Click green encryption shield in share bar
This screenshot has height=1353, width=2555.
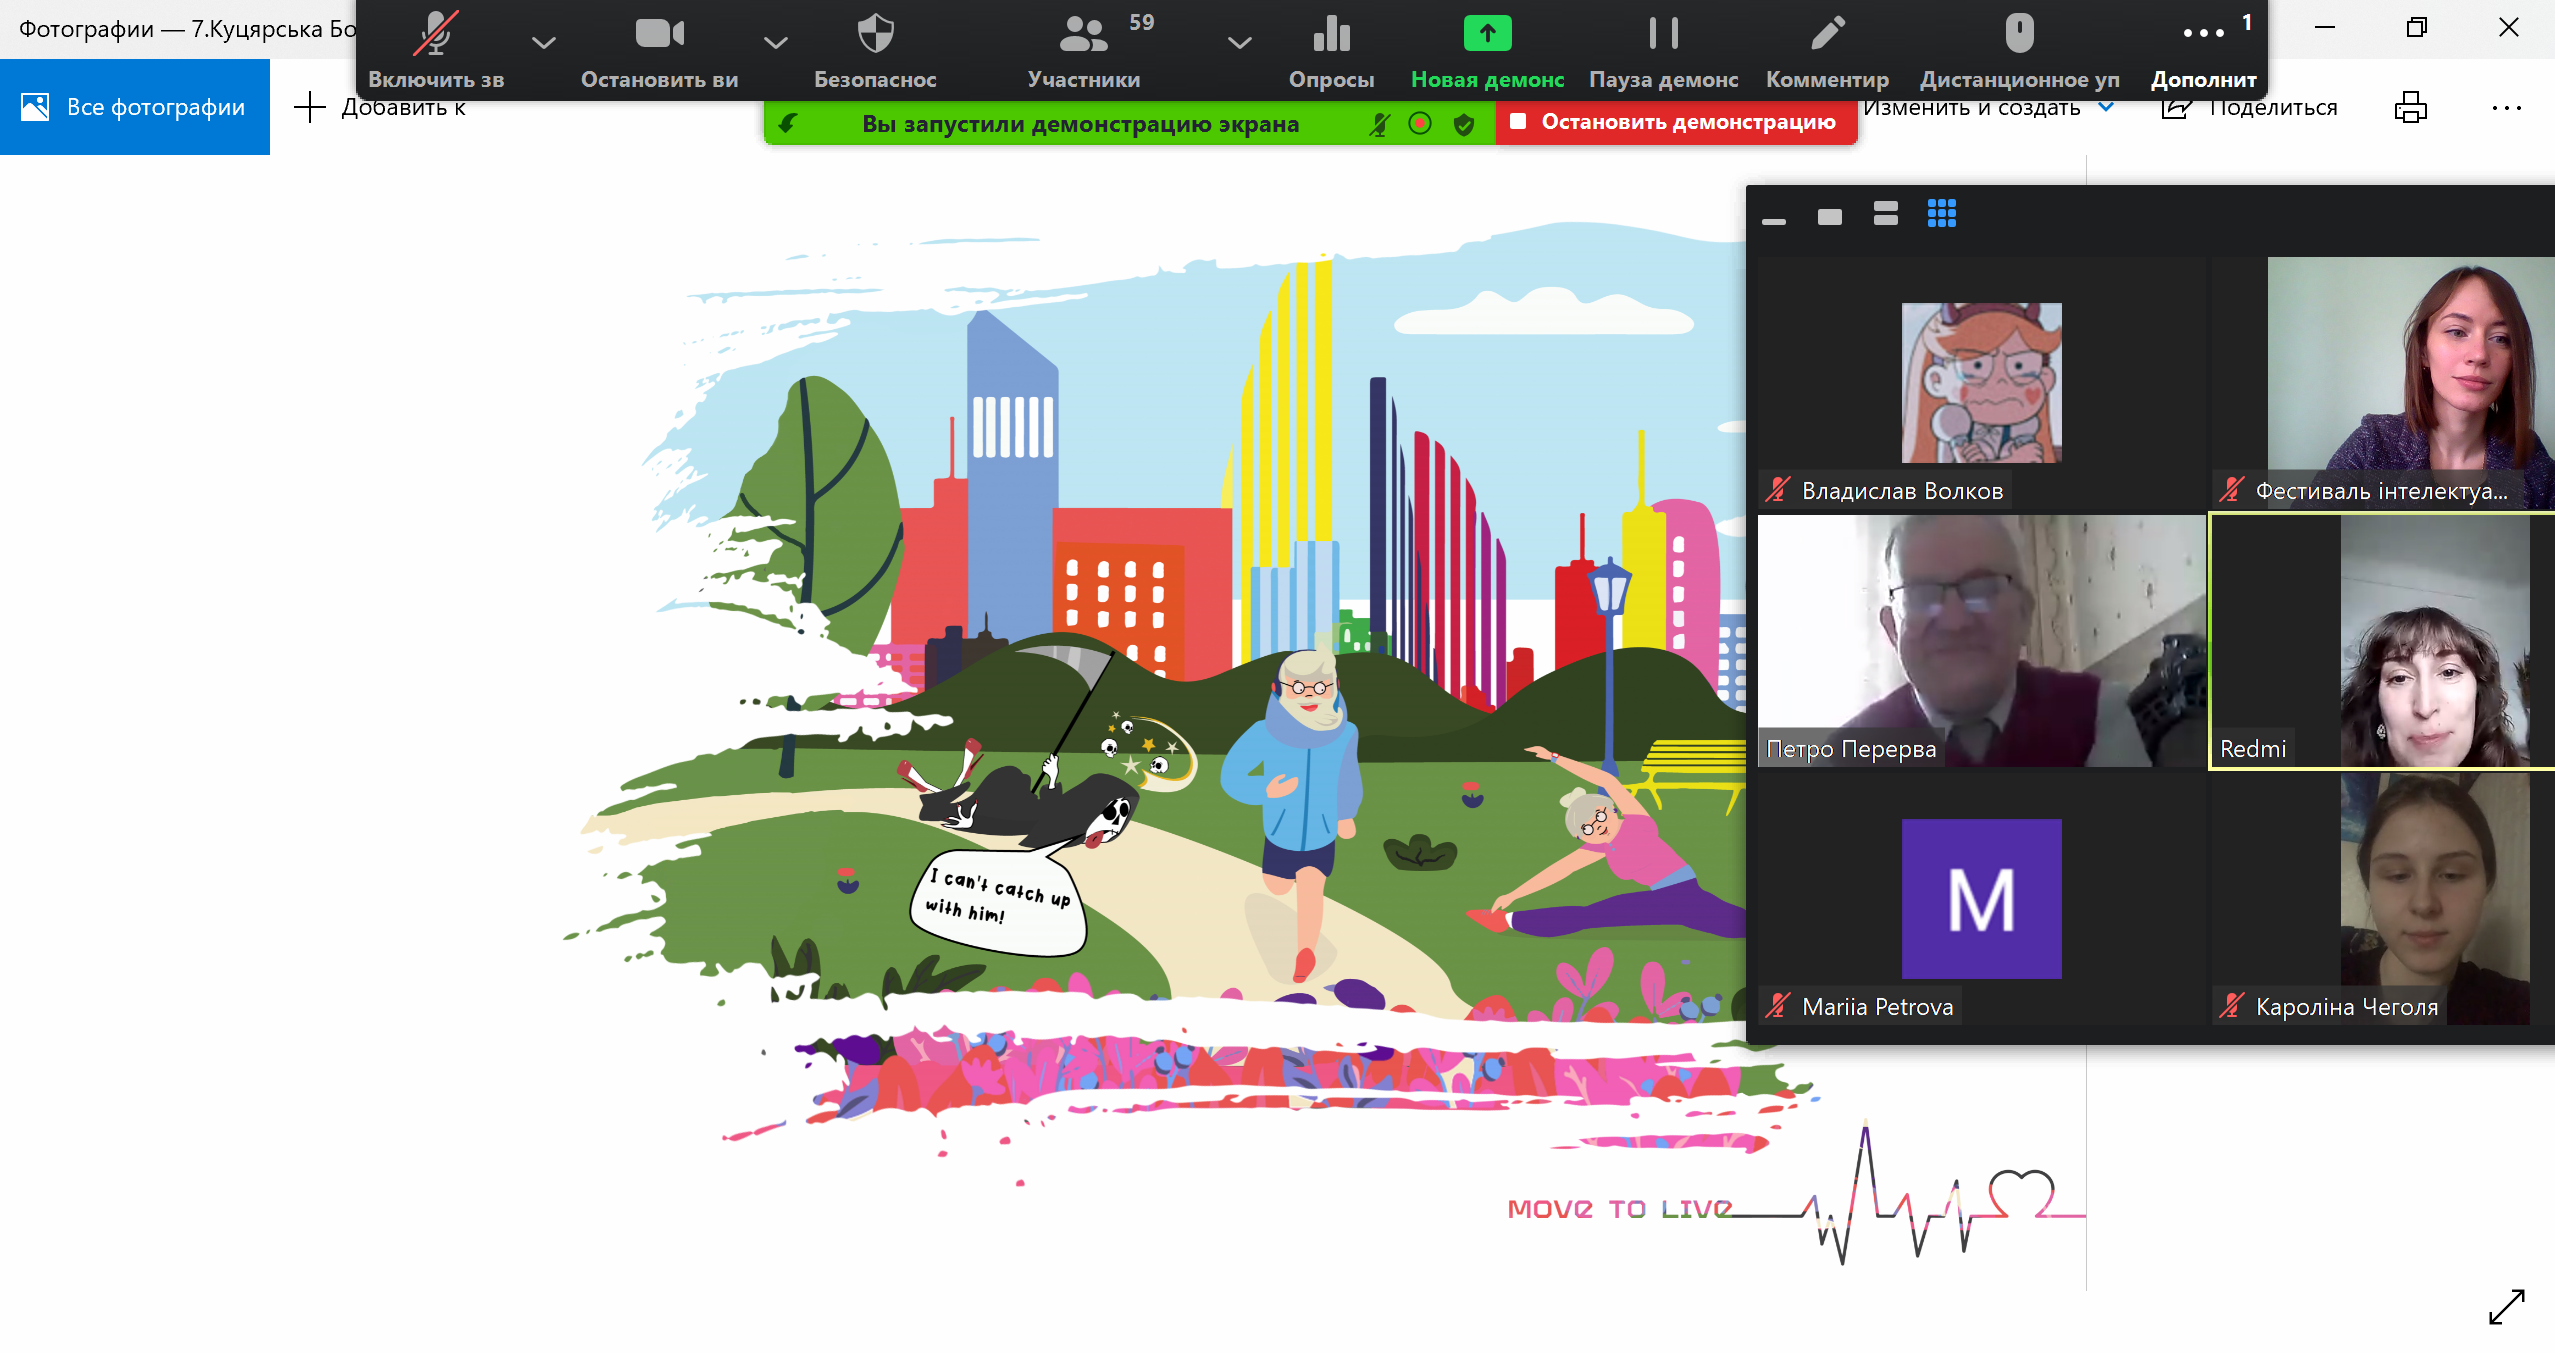click(1464, 124)
